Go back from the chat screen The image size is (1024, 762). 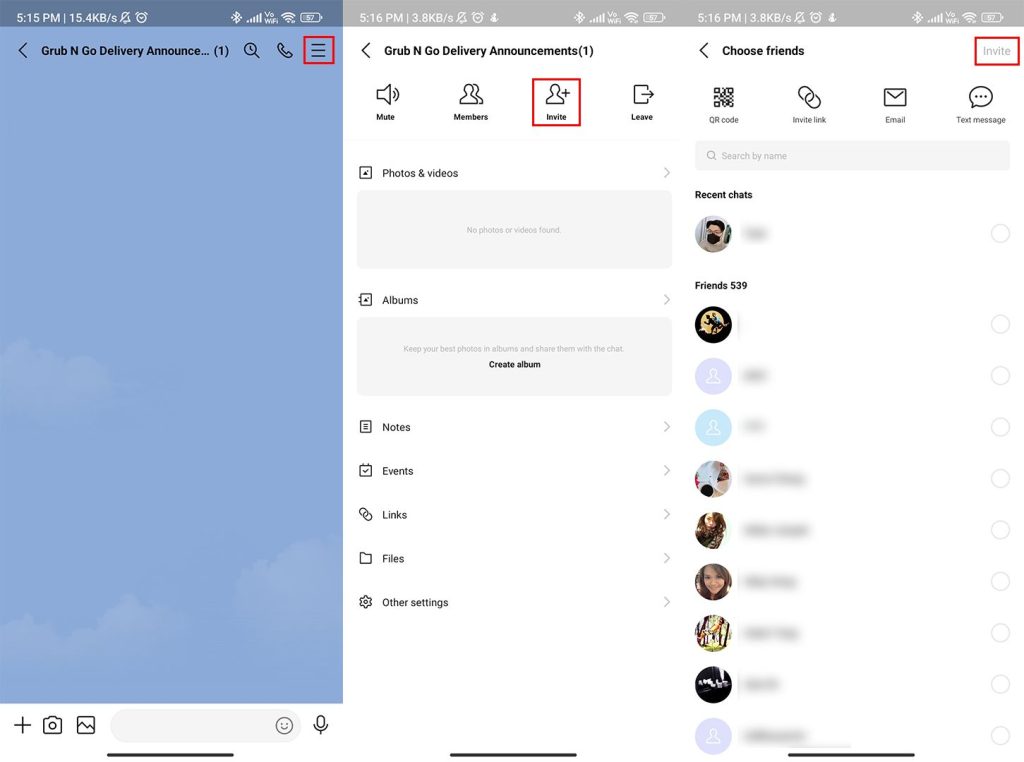tap(23, 50)
